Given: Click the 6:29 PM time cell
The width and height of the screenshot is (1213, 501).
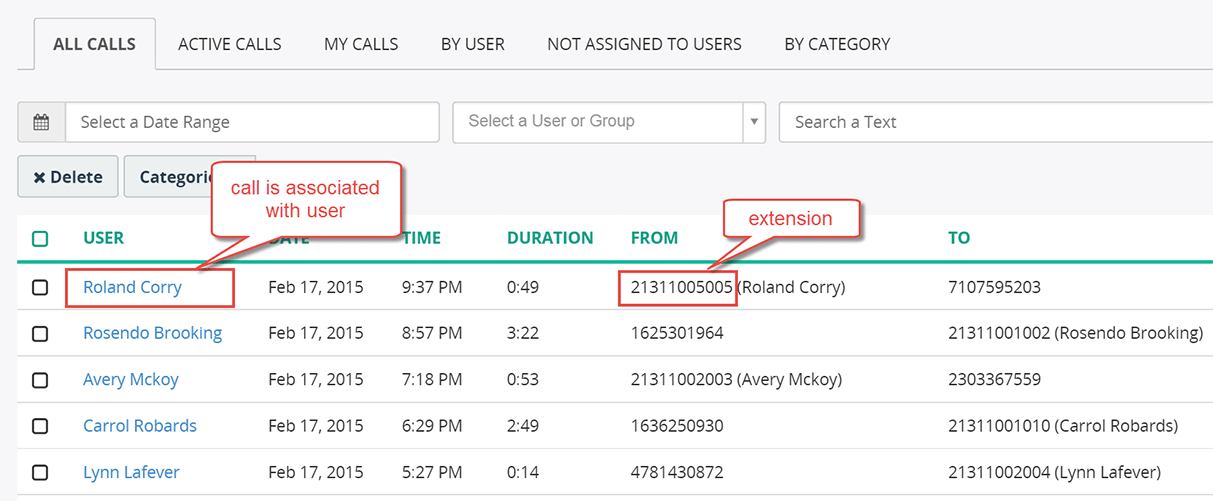Looking at the screenshot, I should click(432, 425).
